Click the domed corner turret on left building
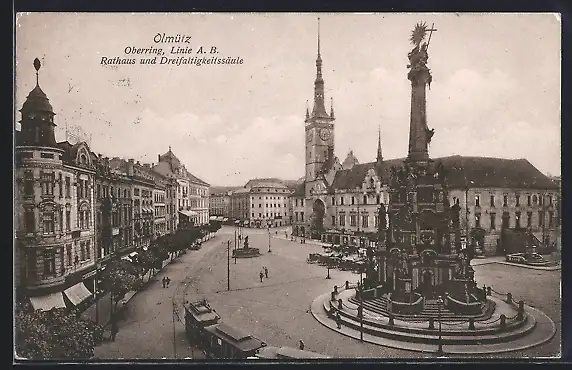Screen dimensions: 572x370 pos(37,107)
